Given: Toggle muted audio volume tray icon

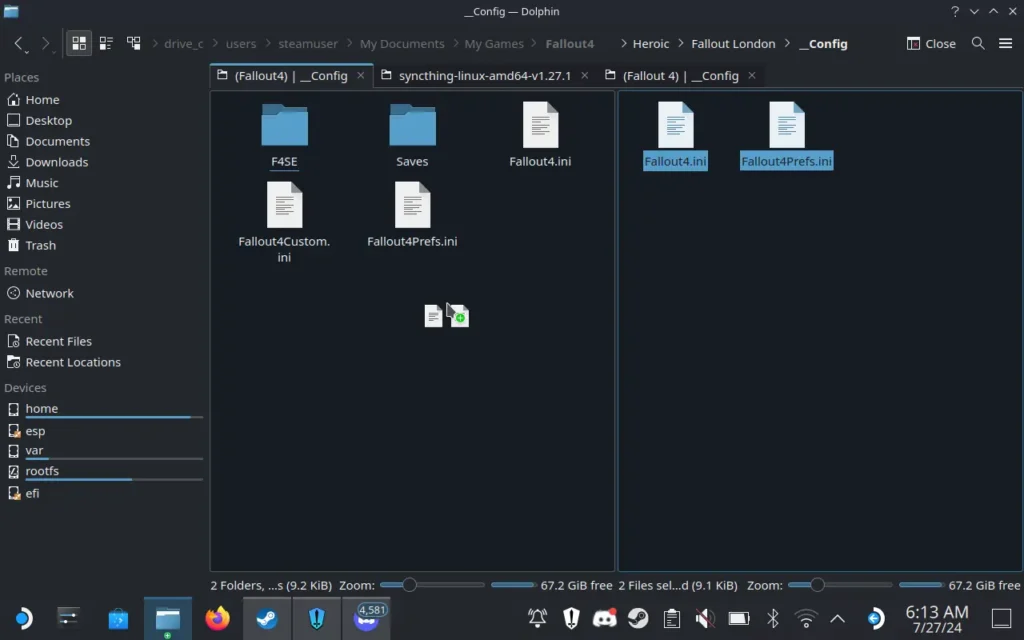Looking at the screenshot, I should [x=705, y=618].
